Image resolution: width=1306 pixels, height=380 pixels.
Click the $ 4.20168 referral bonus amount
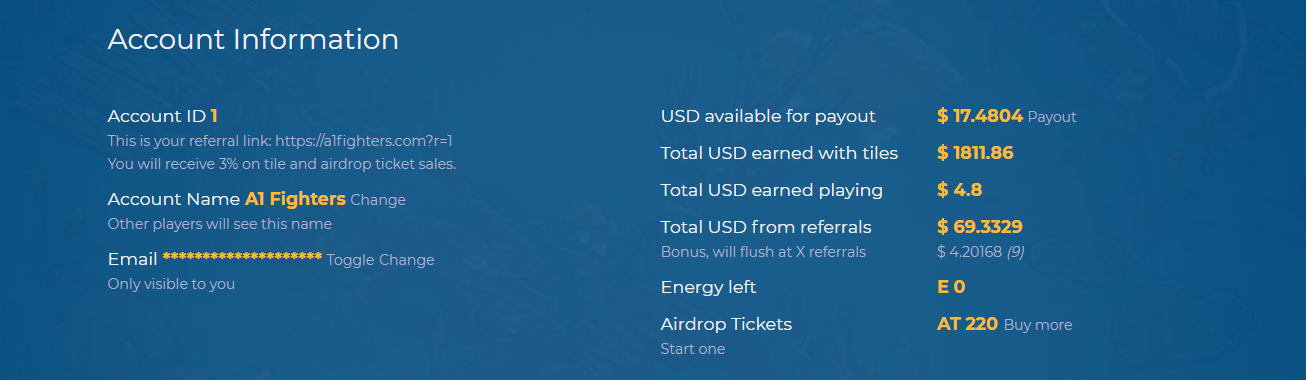coord(969,252)
